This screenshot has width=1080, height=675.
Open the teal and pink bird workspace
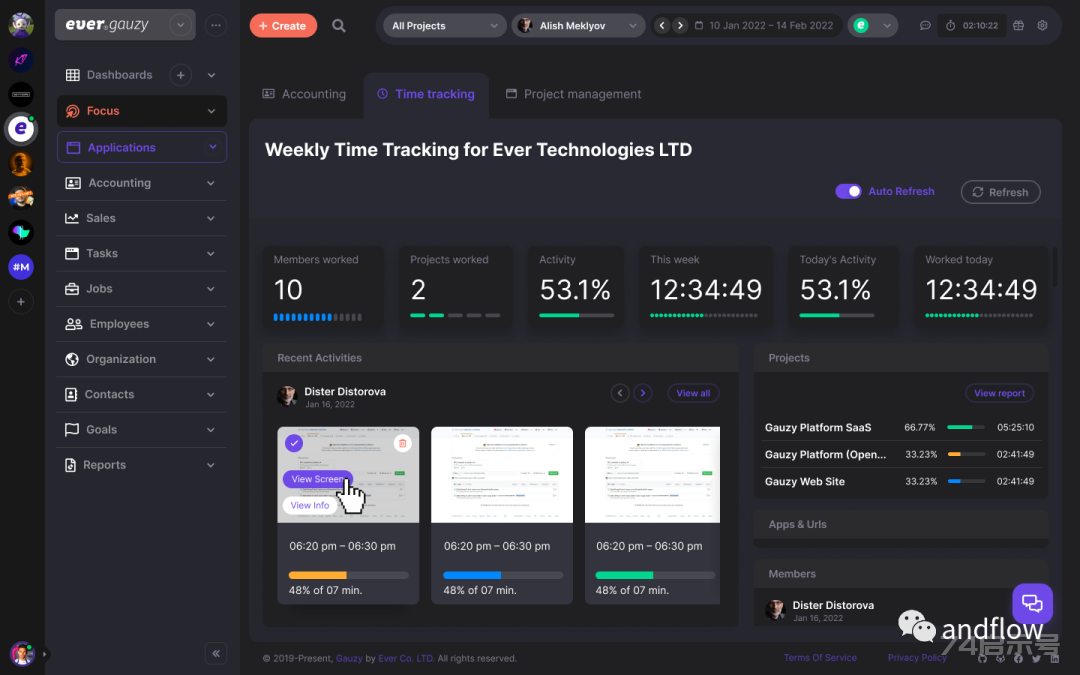(x=21, y=233)
